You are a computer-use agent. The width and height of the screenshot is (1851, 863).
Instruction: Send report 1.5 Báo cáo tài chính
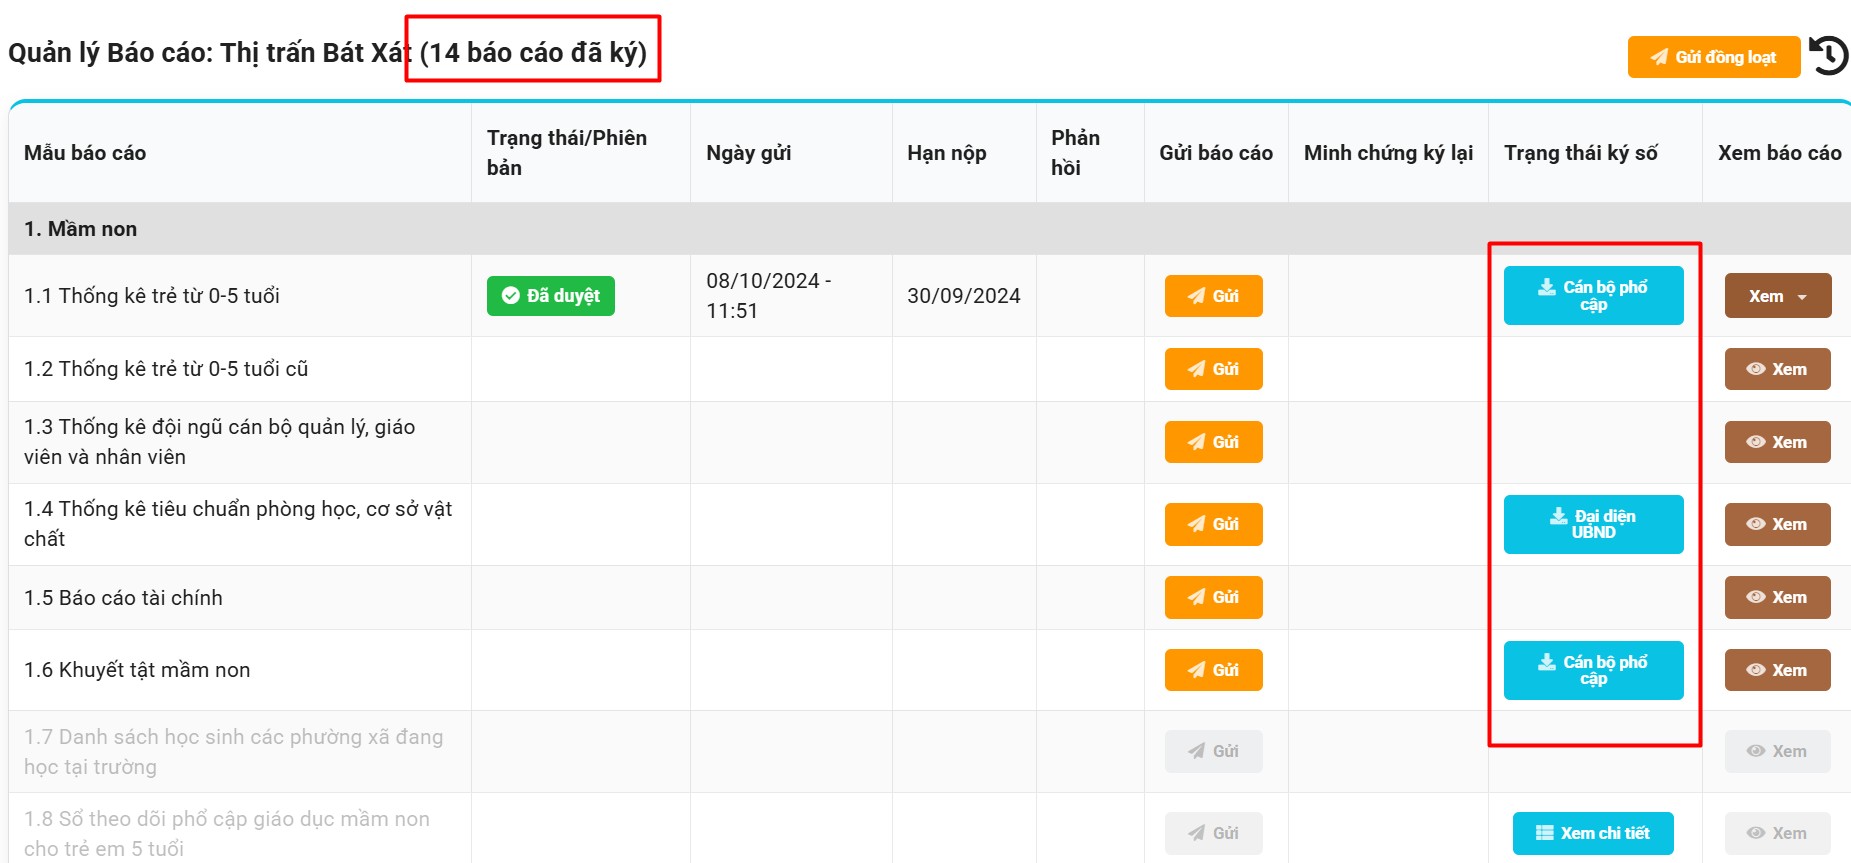(x=1213, y=597)
